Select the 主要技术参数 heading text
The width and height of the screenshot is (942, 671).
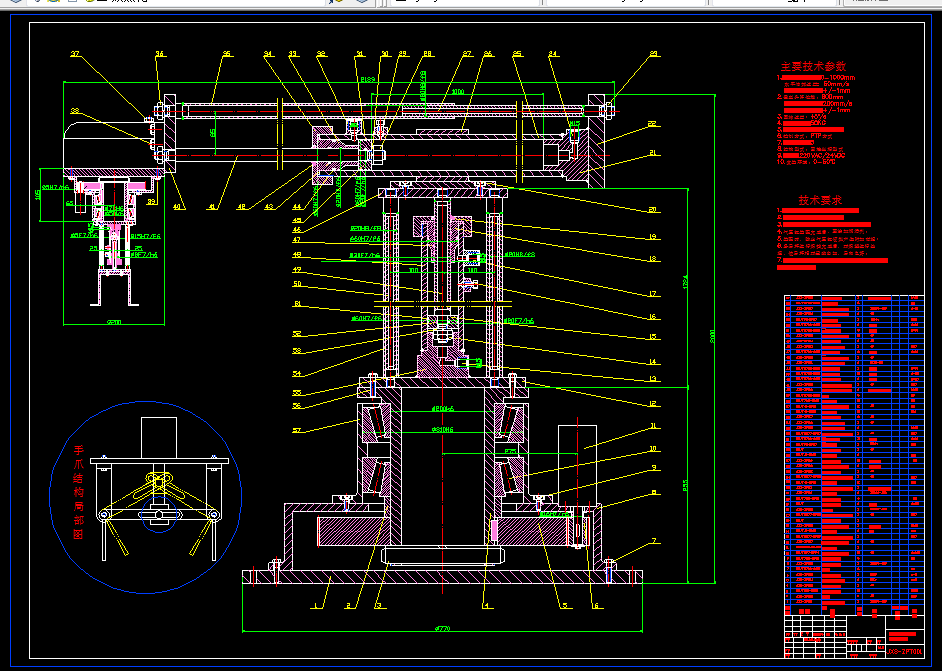tap(813, 67)
